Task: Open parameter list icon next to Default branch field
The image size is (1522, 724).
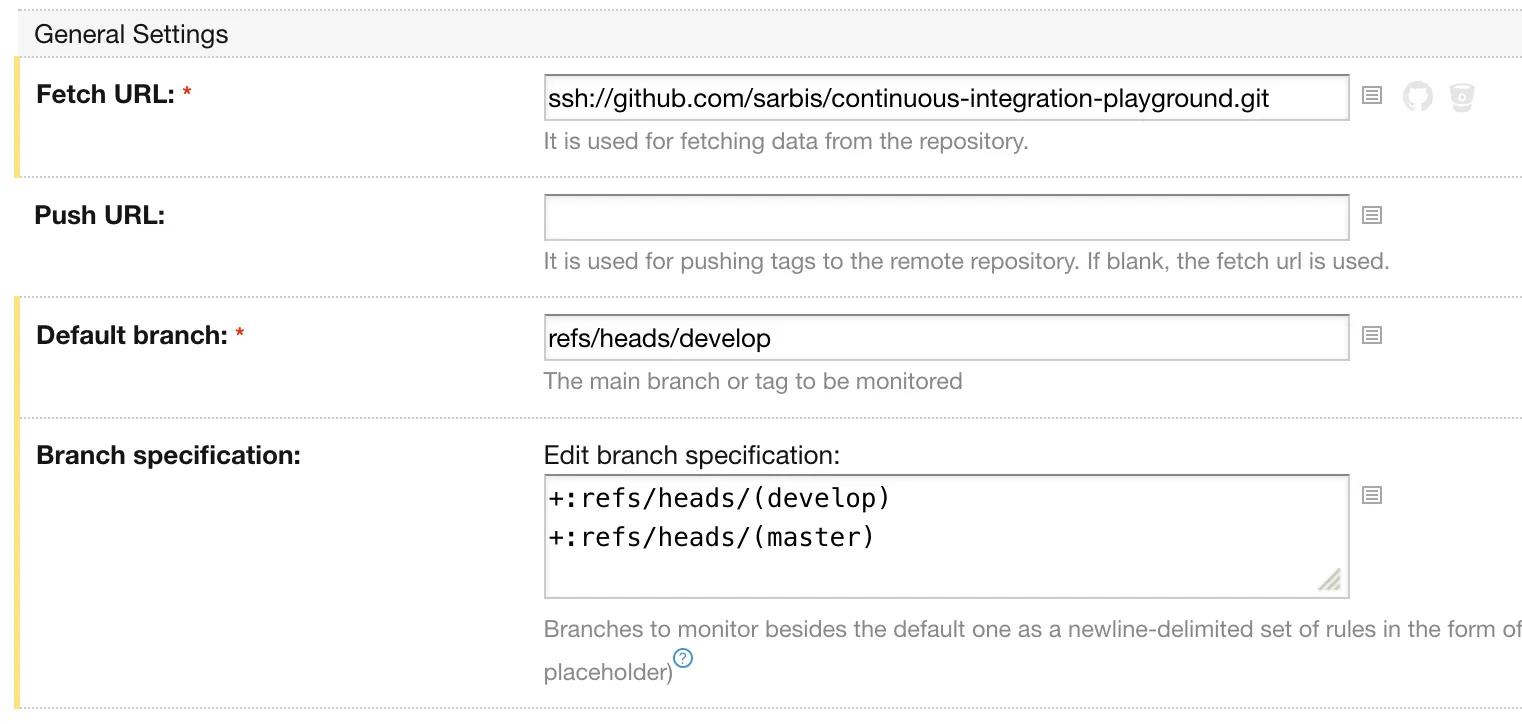Action: (x=1372, y=335)
